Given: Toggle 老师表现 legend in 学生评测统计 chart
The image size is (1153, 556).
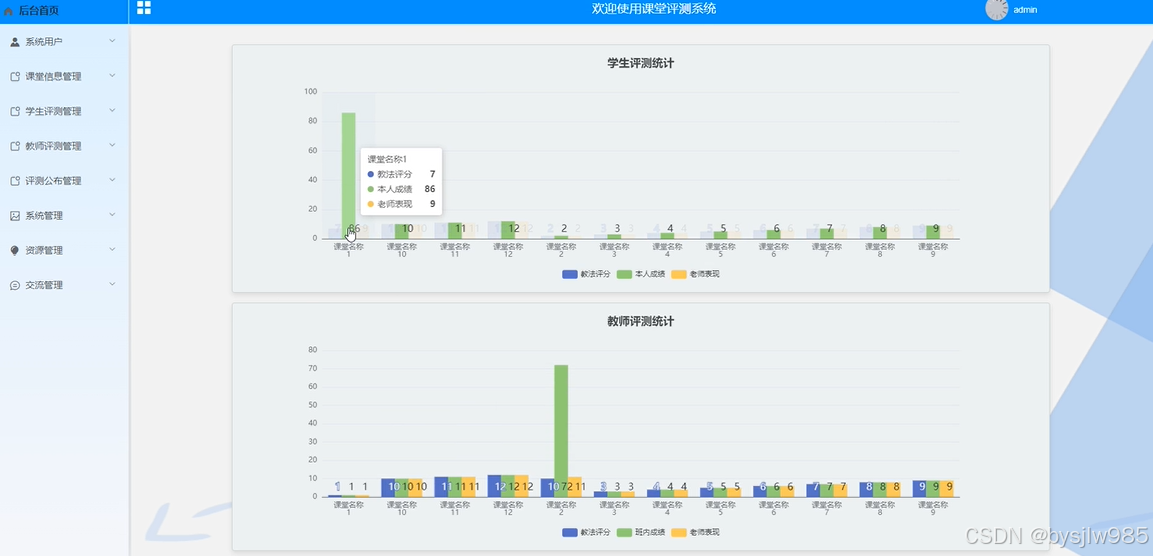Looking at the screenshot, I should point(695,274).
